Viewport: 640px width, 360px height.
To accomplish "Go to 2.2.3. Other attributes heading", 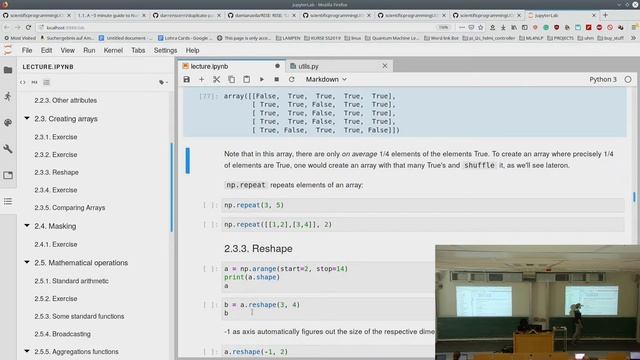I will (x=65, y=100).
